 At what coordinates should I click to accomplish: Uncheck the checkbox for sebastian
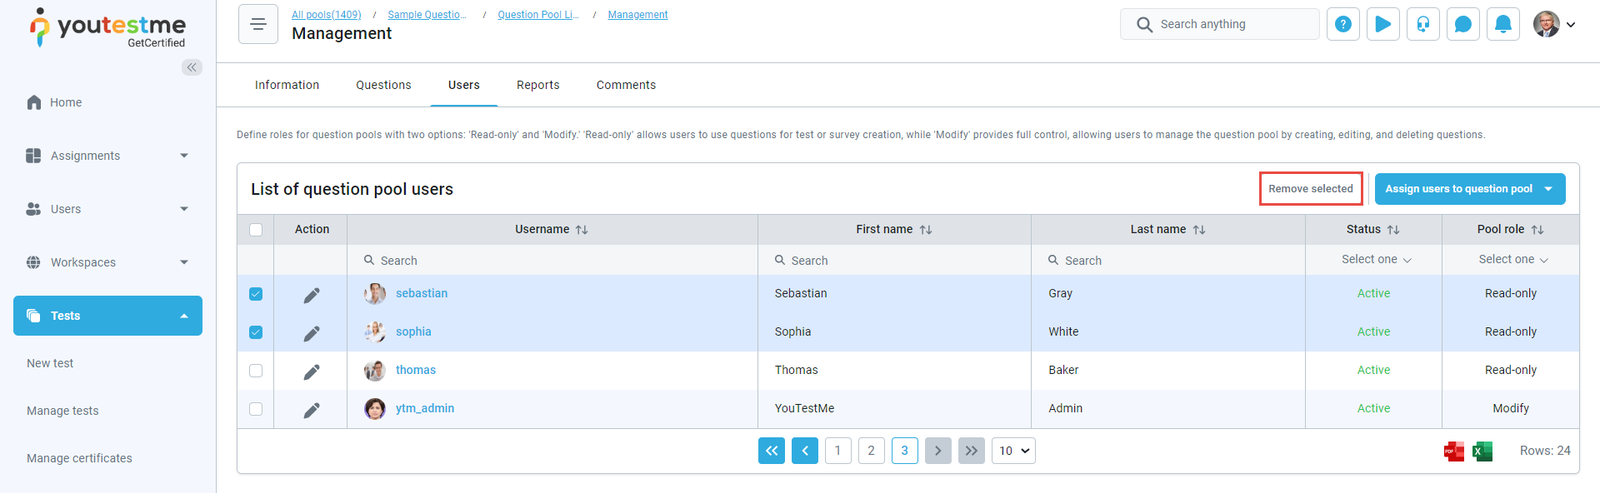(x=256, y=294)
